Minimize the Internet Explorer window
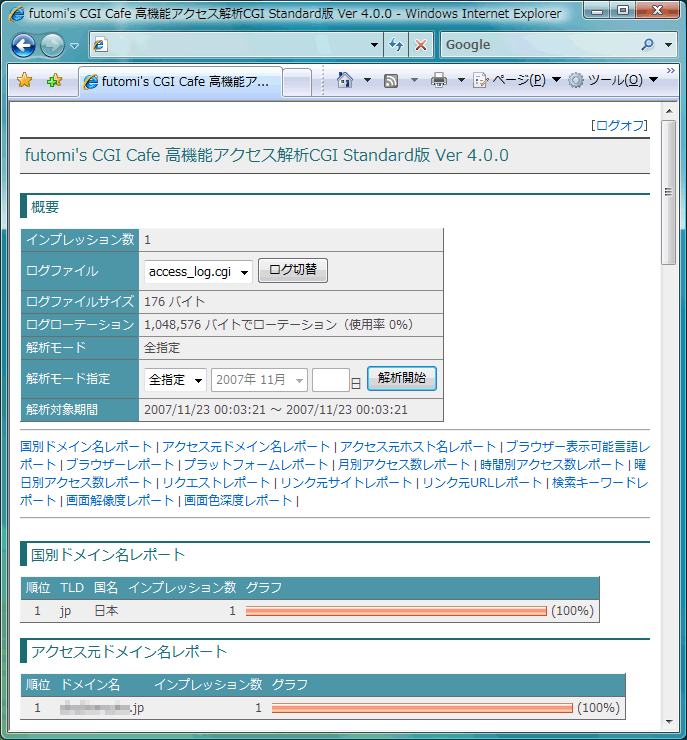Viewport: 687px width, 740px height. 597,10
